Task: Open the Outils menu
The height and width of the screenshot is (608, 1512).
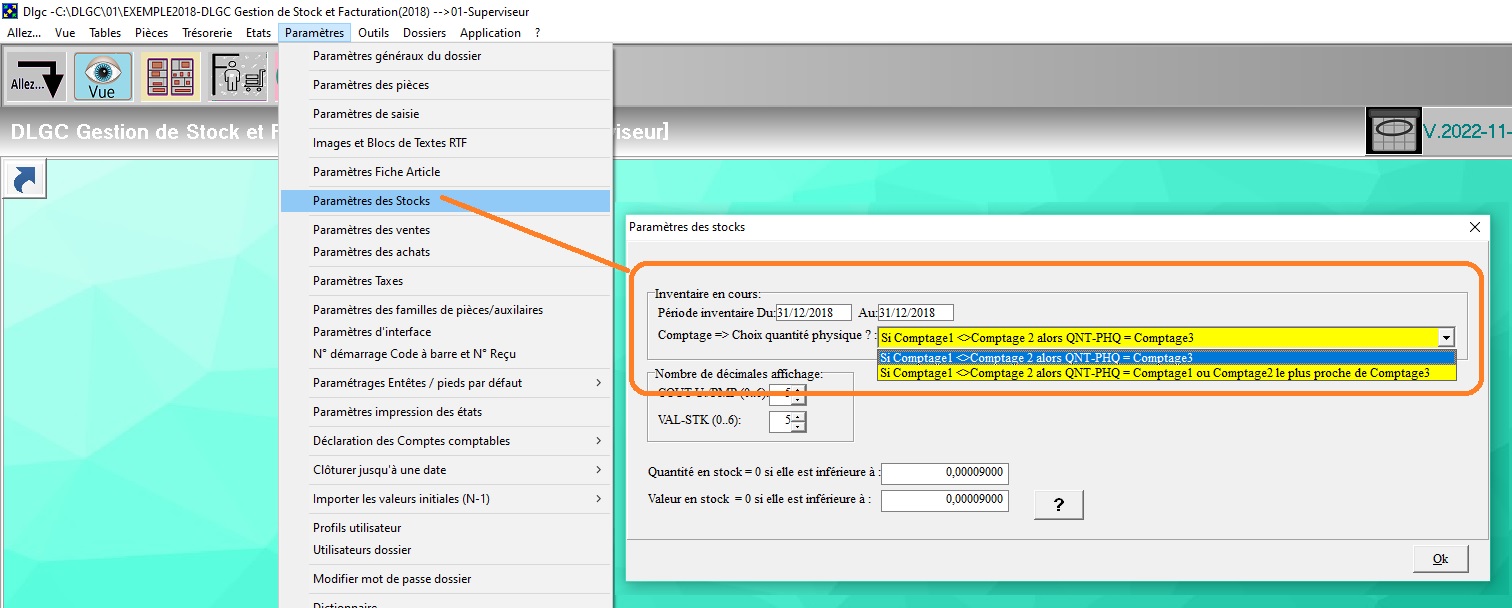Action: pos(373,32)
